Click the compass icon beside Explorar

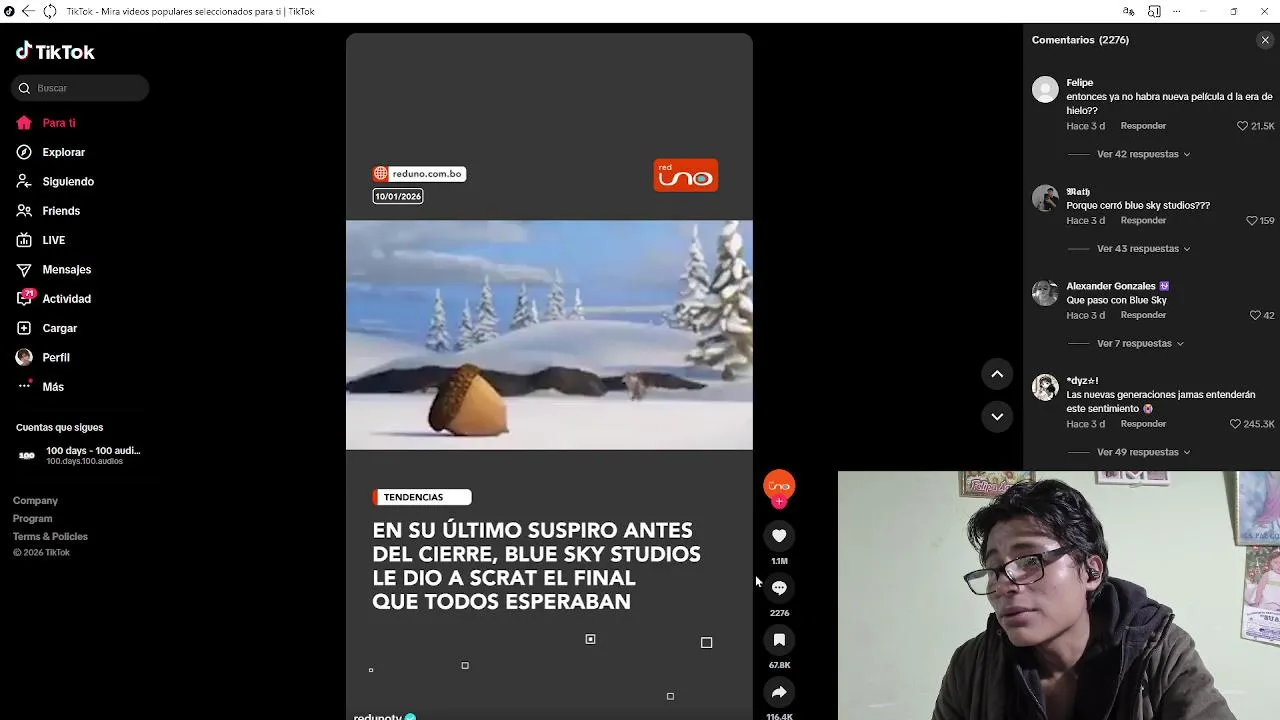coord(24,152)
